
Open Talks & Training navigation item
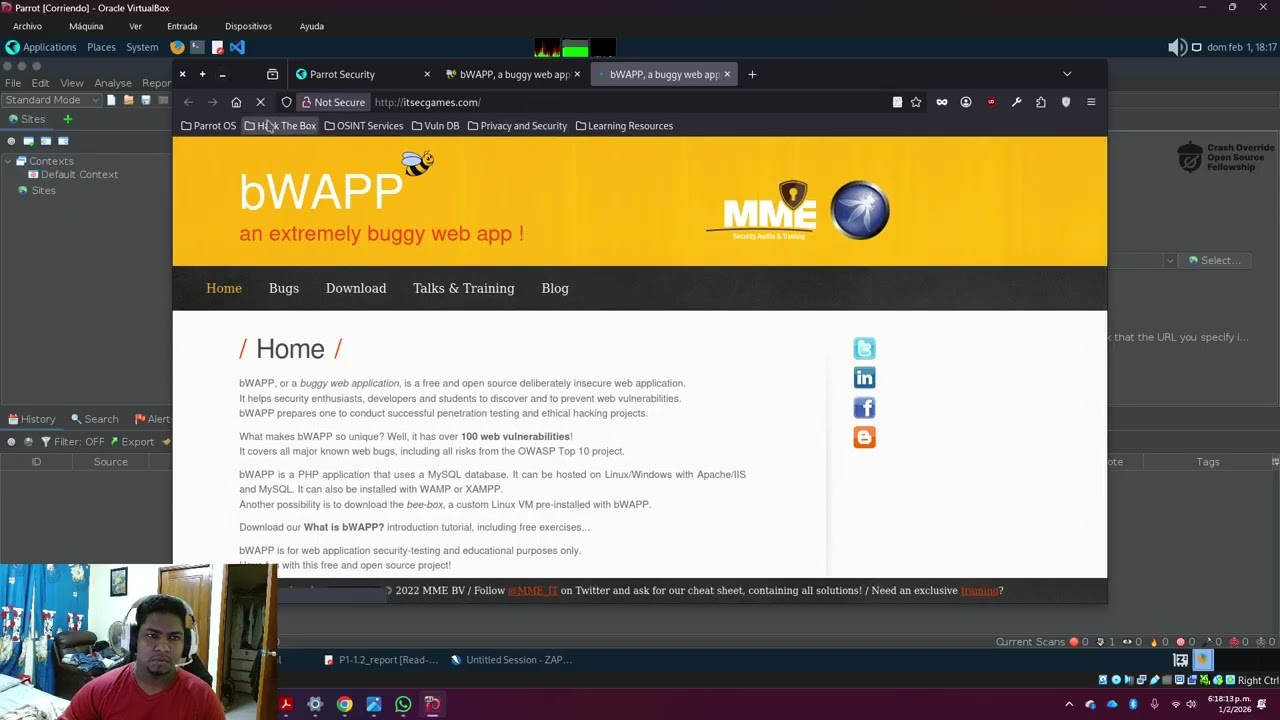coord(464,288)
